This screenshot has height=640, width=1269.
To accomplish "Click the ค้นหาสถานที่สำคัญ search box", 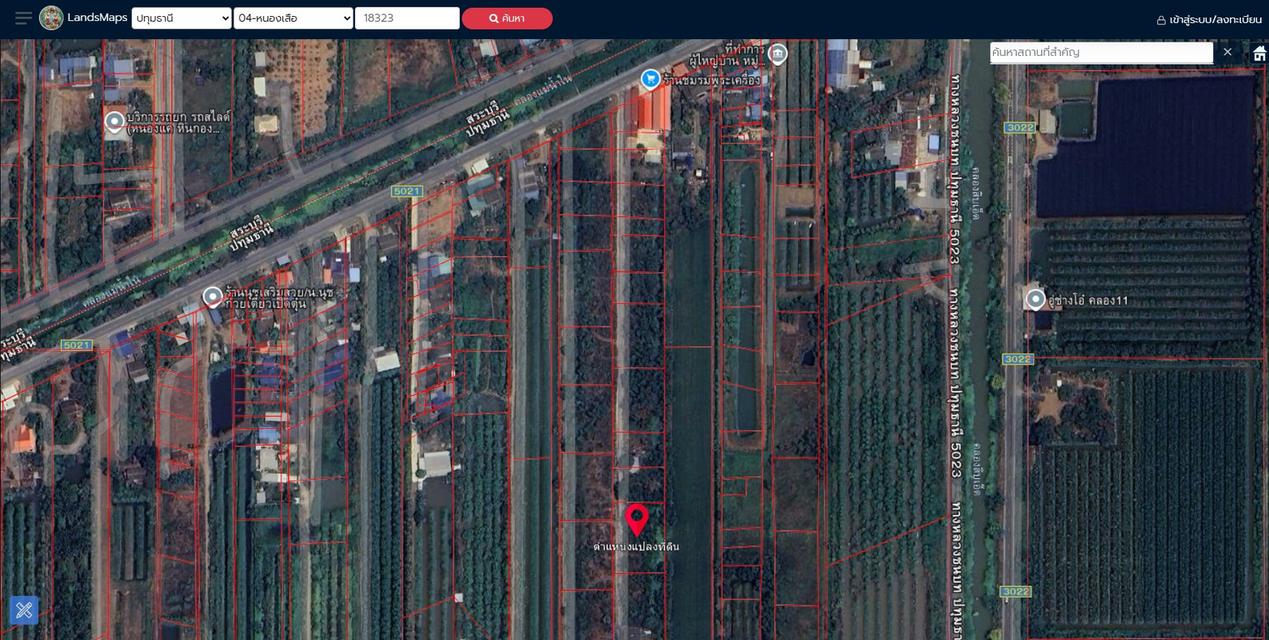I will (x=1100, y=51).
